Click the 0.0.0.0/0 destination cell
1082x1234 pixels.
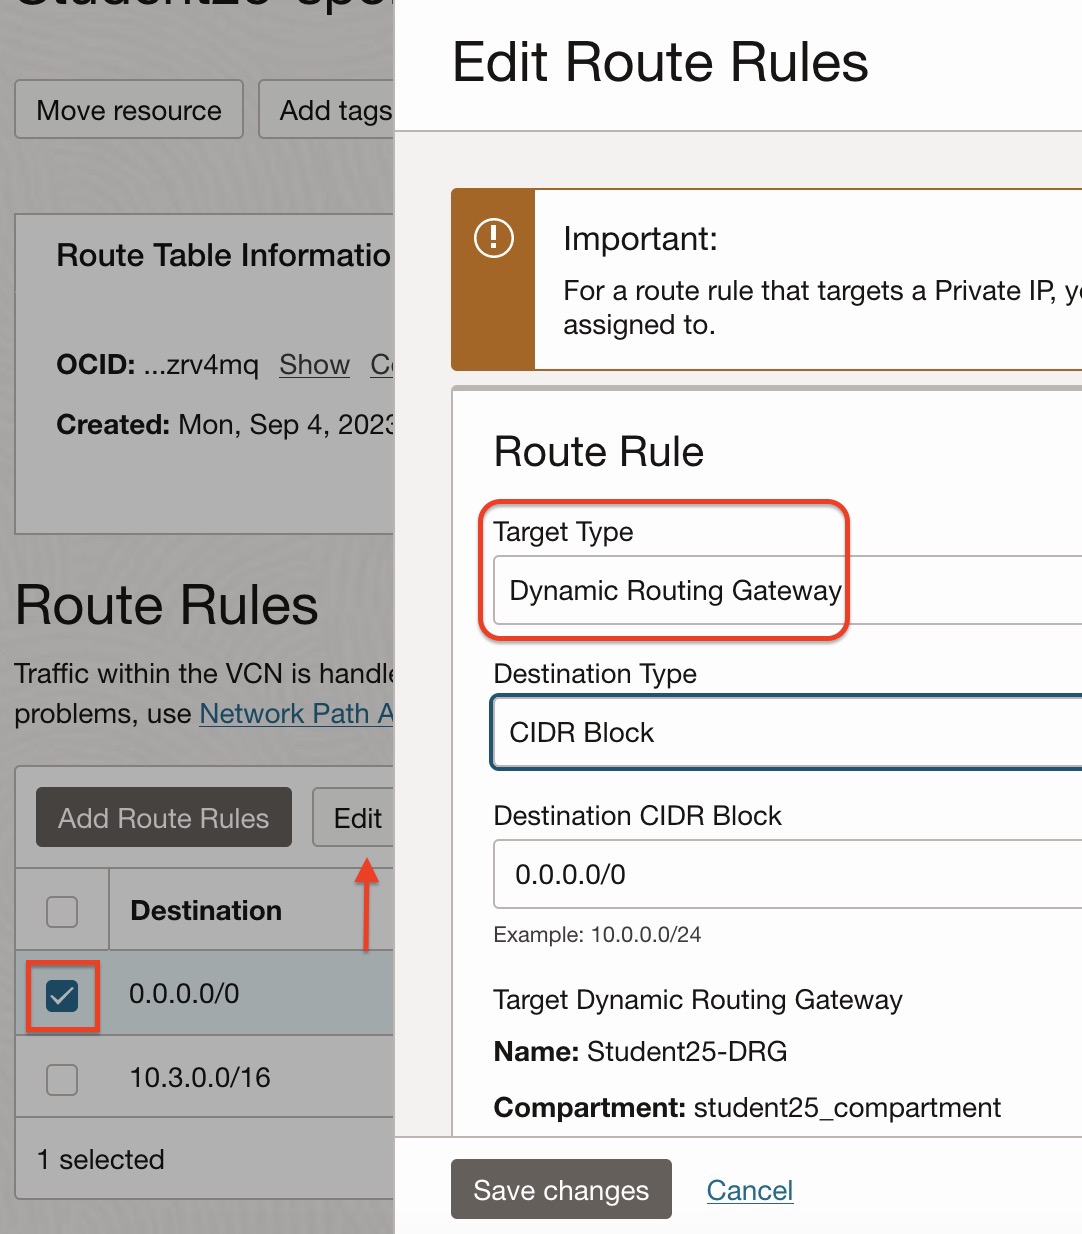pyautogui.click(x=184, y=994)
